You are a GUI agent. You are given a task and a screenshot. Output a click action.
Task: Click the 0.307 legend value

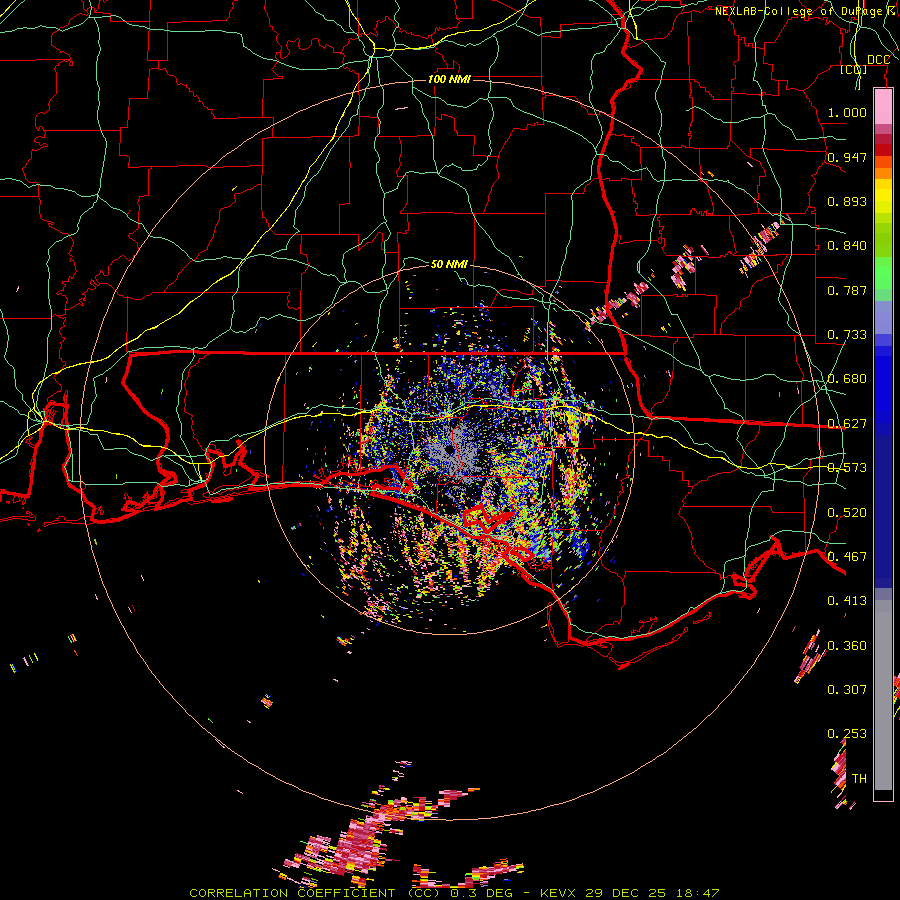(847, 690)
